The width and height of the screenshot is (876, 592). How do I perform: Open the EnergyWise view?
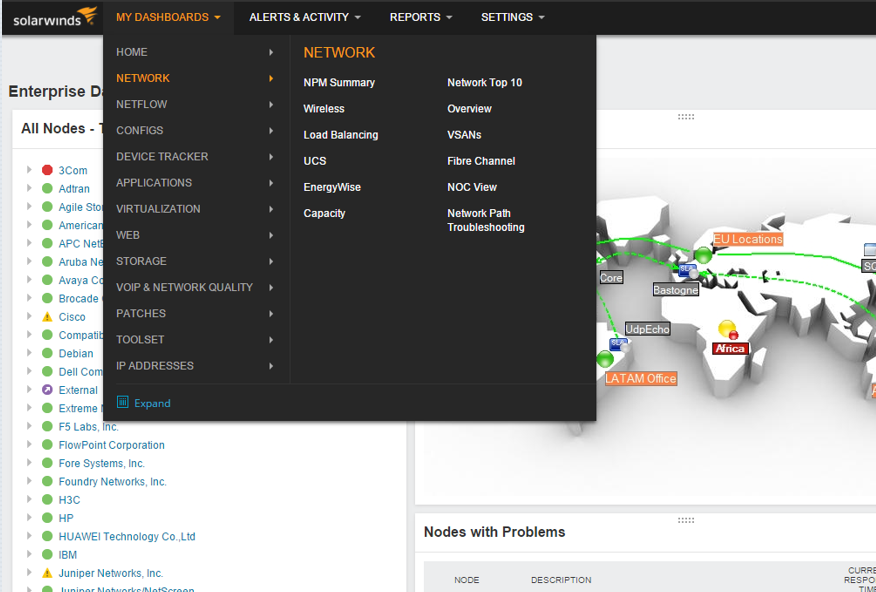[x=332, y=187]
